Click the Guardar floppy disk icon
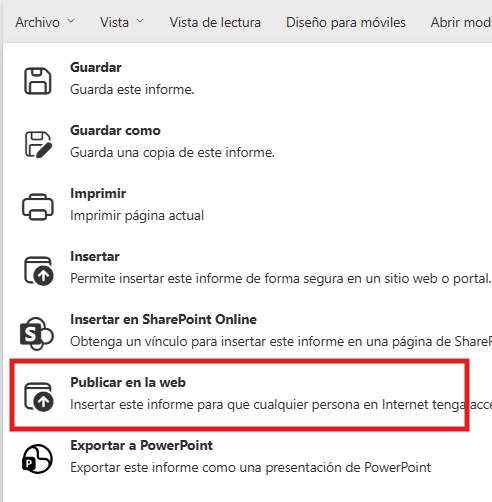492x502 pixels. pos(38,81)
